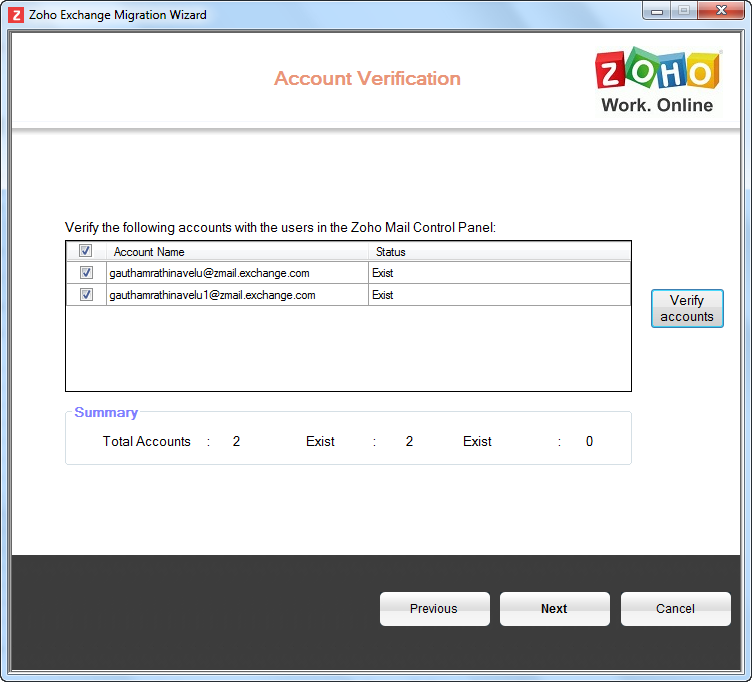Click the Total Accounts label in Summary
The width and height of the screenshot is (752, 682).
(x=146, y=441)
